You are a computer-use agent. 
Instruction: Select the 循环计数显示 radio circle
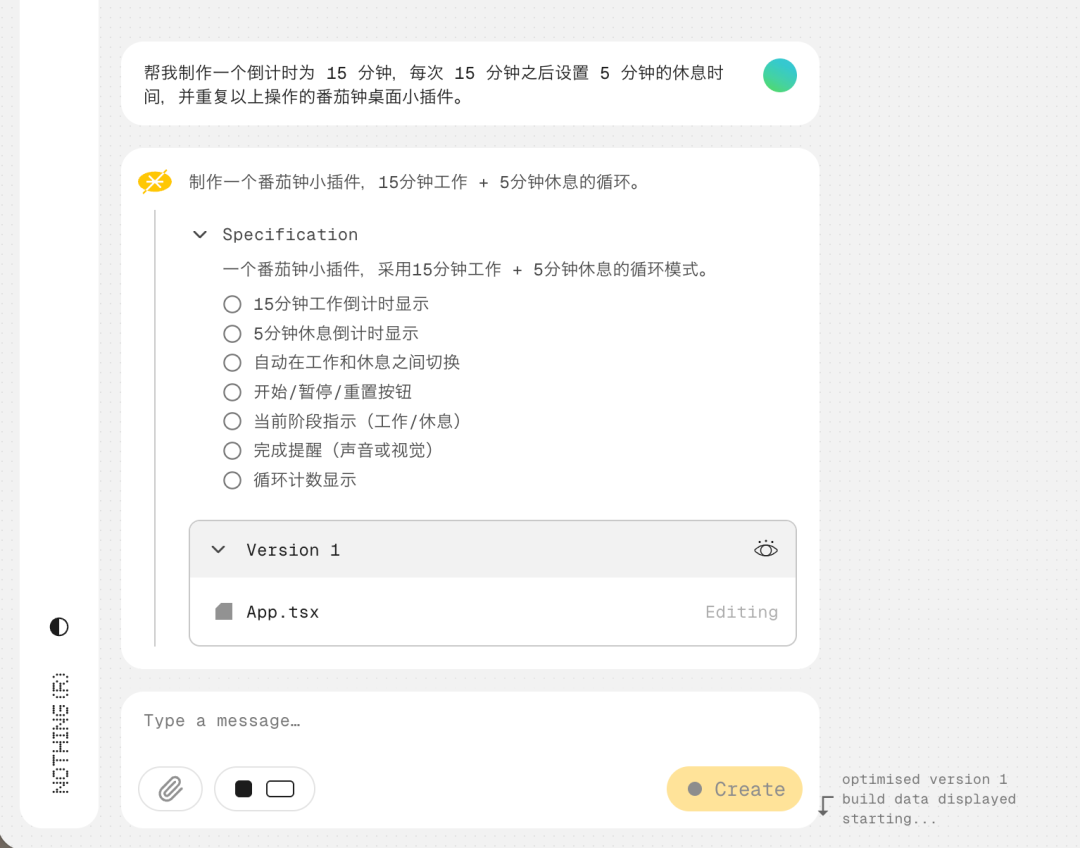[233, 480]
